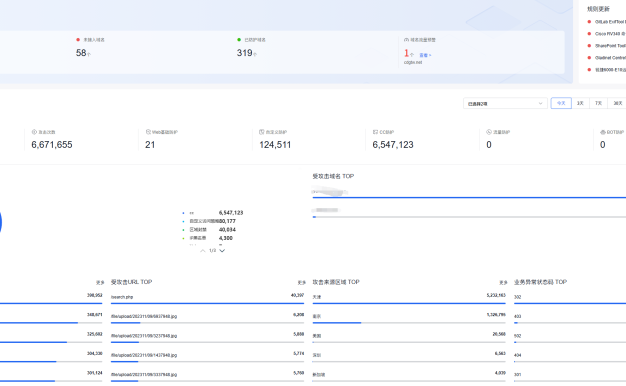This screenshot has height=386, width=626.
Task: Click the clock-style icon above the first 0 stat
Action: (x=489, y=132)
